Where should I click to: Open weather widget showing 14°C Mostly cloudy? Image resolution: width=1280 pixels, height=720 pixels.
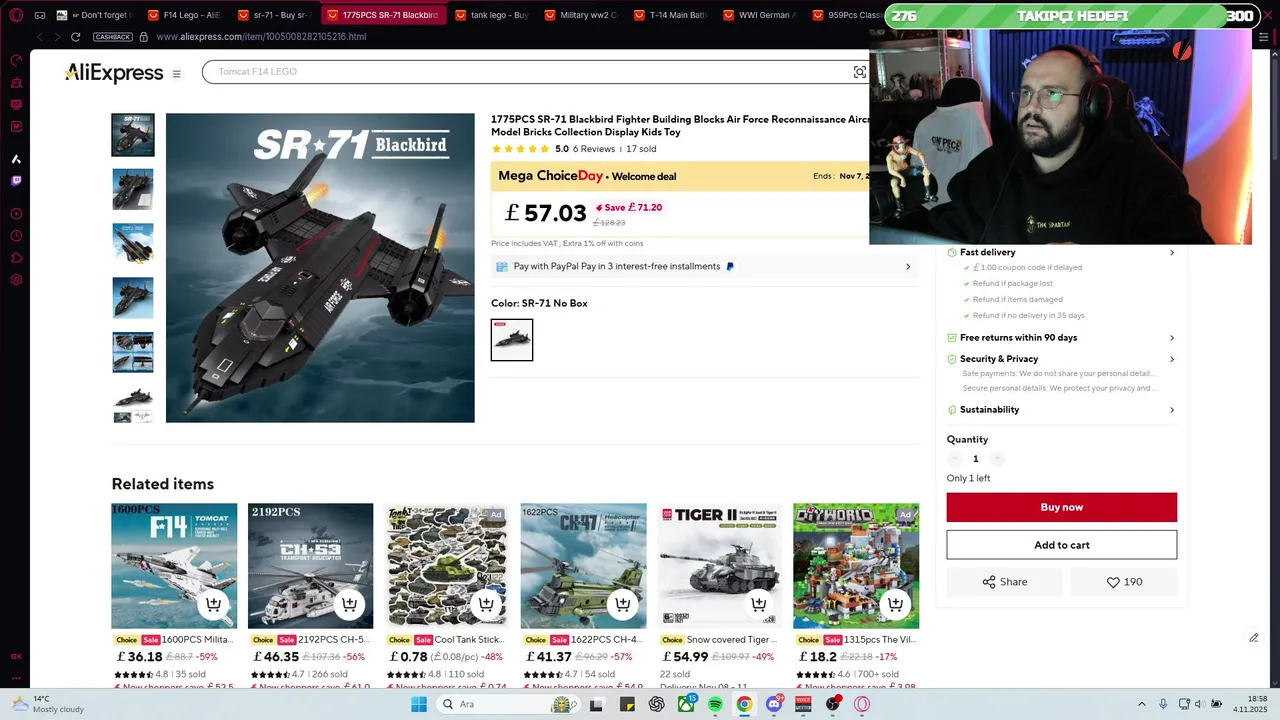[48, 705]
